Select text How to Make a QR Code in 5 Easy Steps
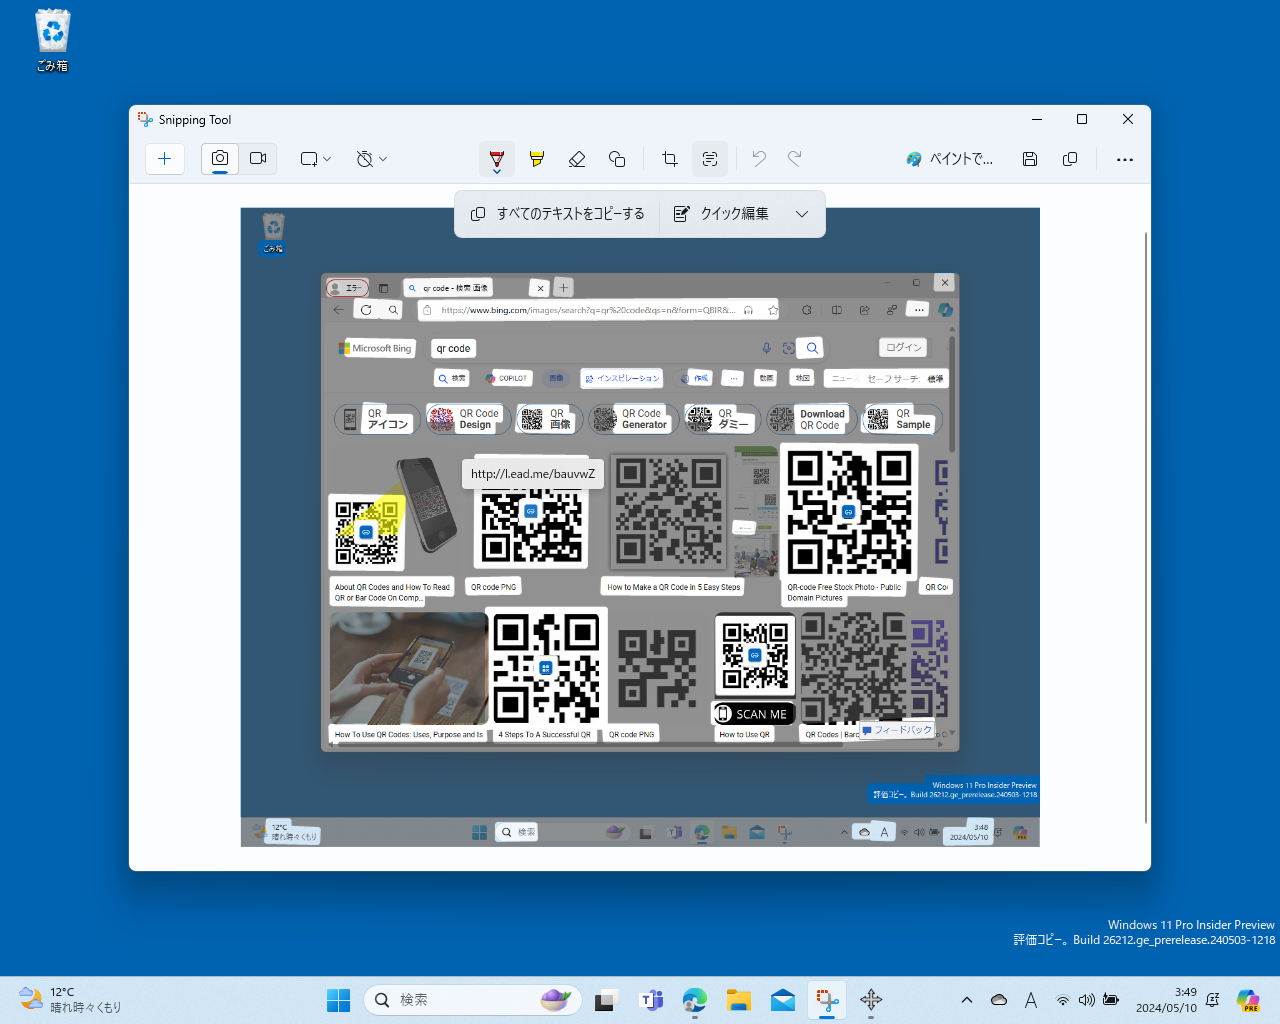 pos(674,587)
